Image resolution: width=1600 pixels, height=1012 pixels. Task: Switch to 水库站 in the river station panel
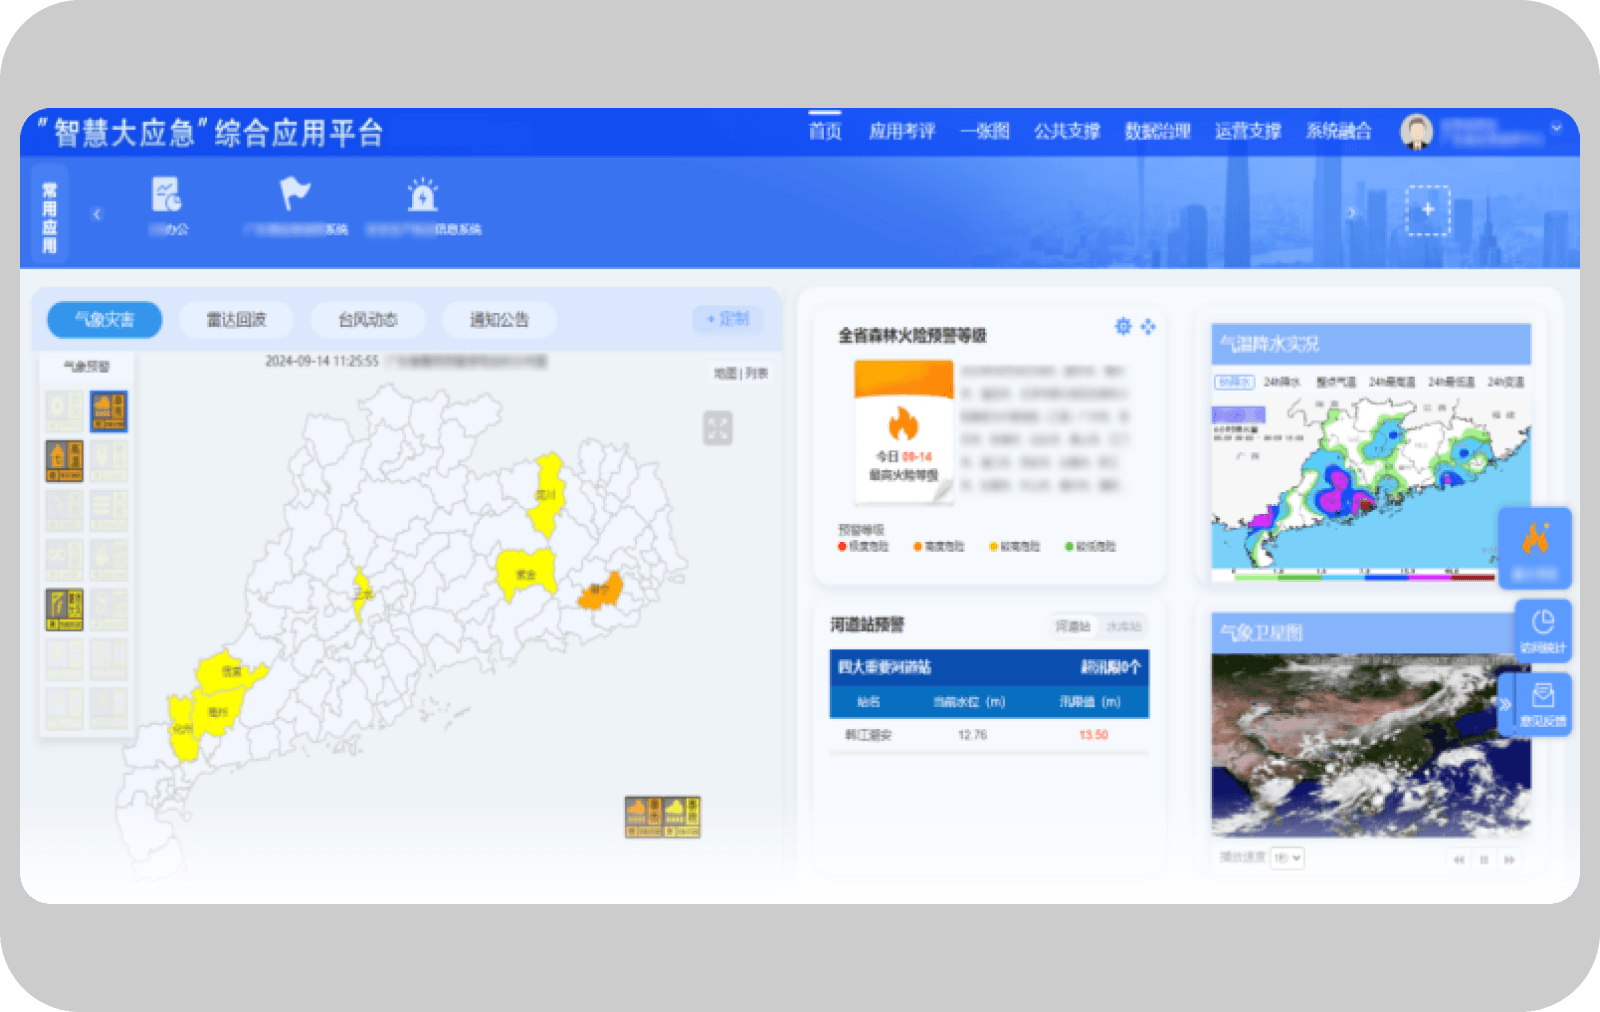(1124, 627)
